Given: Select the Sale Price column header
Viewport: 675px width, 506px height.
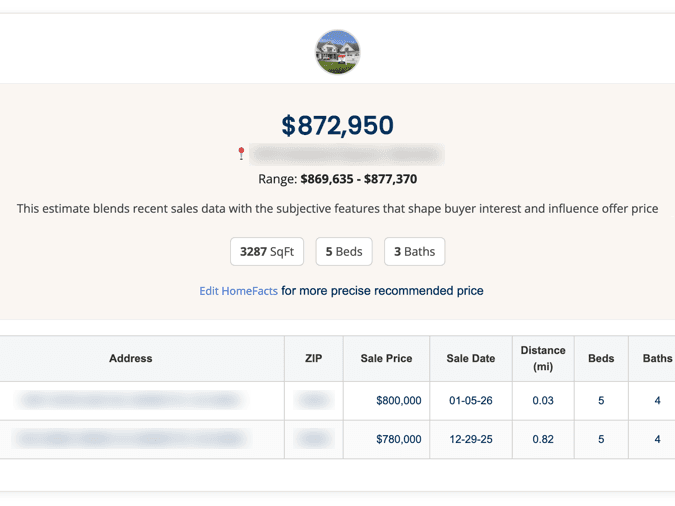Looking at the screenshot, I should click(x=386, y=358).
